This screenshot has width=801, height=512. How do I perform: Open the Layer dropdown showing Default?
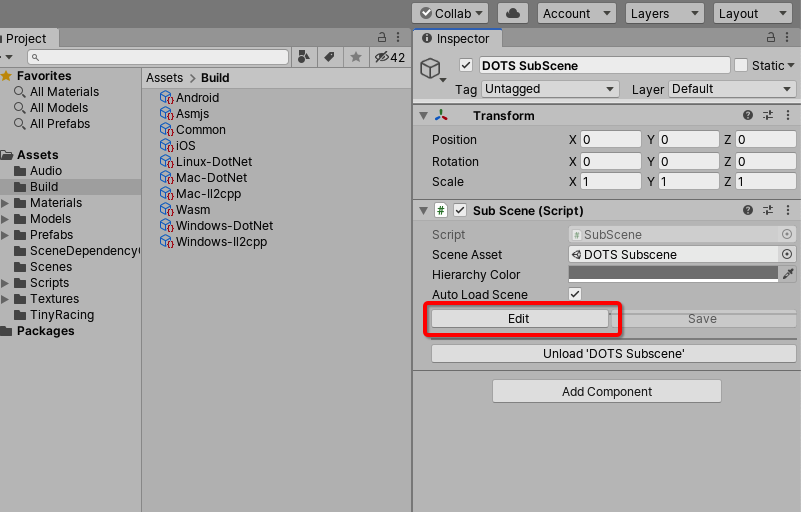click(732, 89)
